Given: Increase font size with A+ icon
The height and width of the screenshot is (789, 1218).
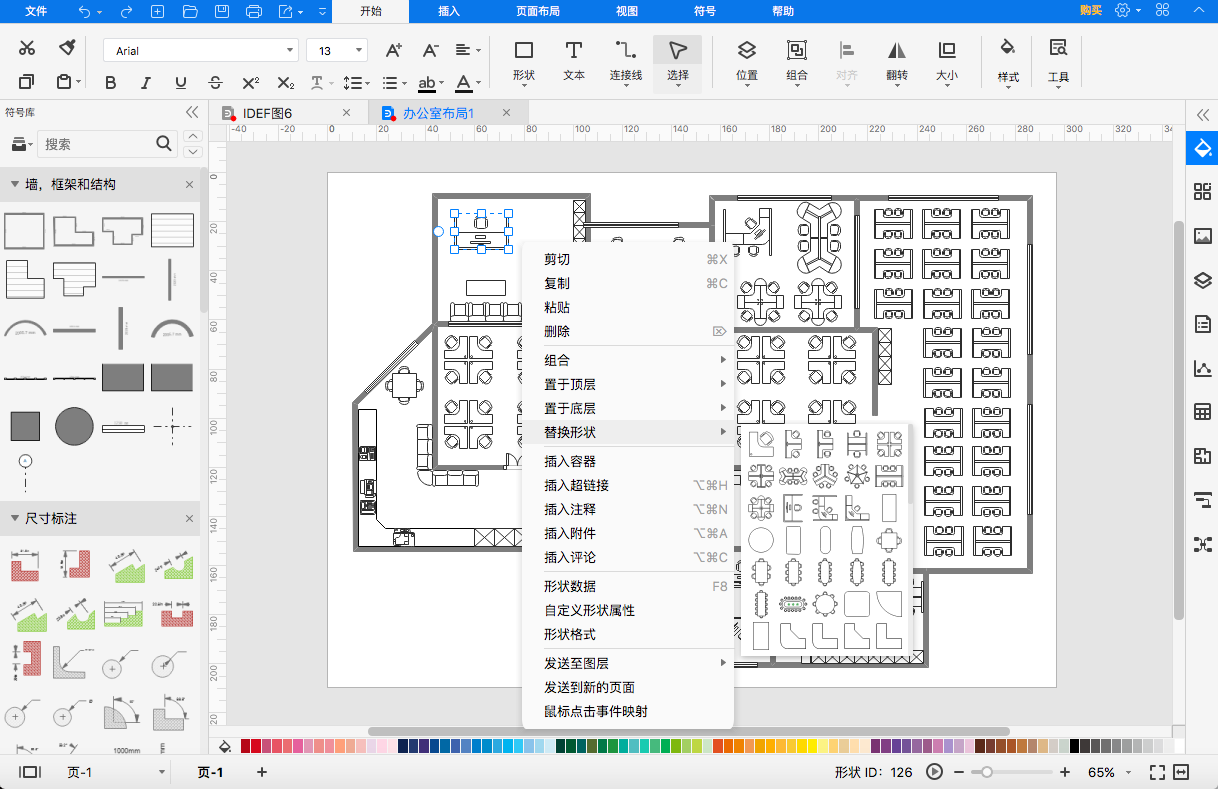Looking at the screenshot, I should [x=394, y=50].
